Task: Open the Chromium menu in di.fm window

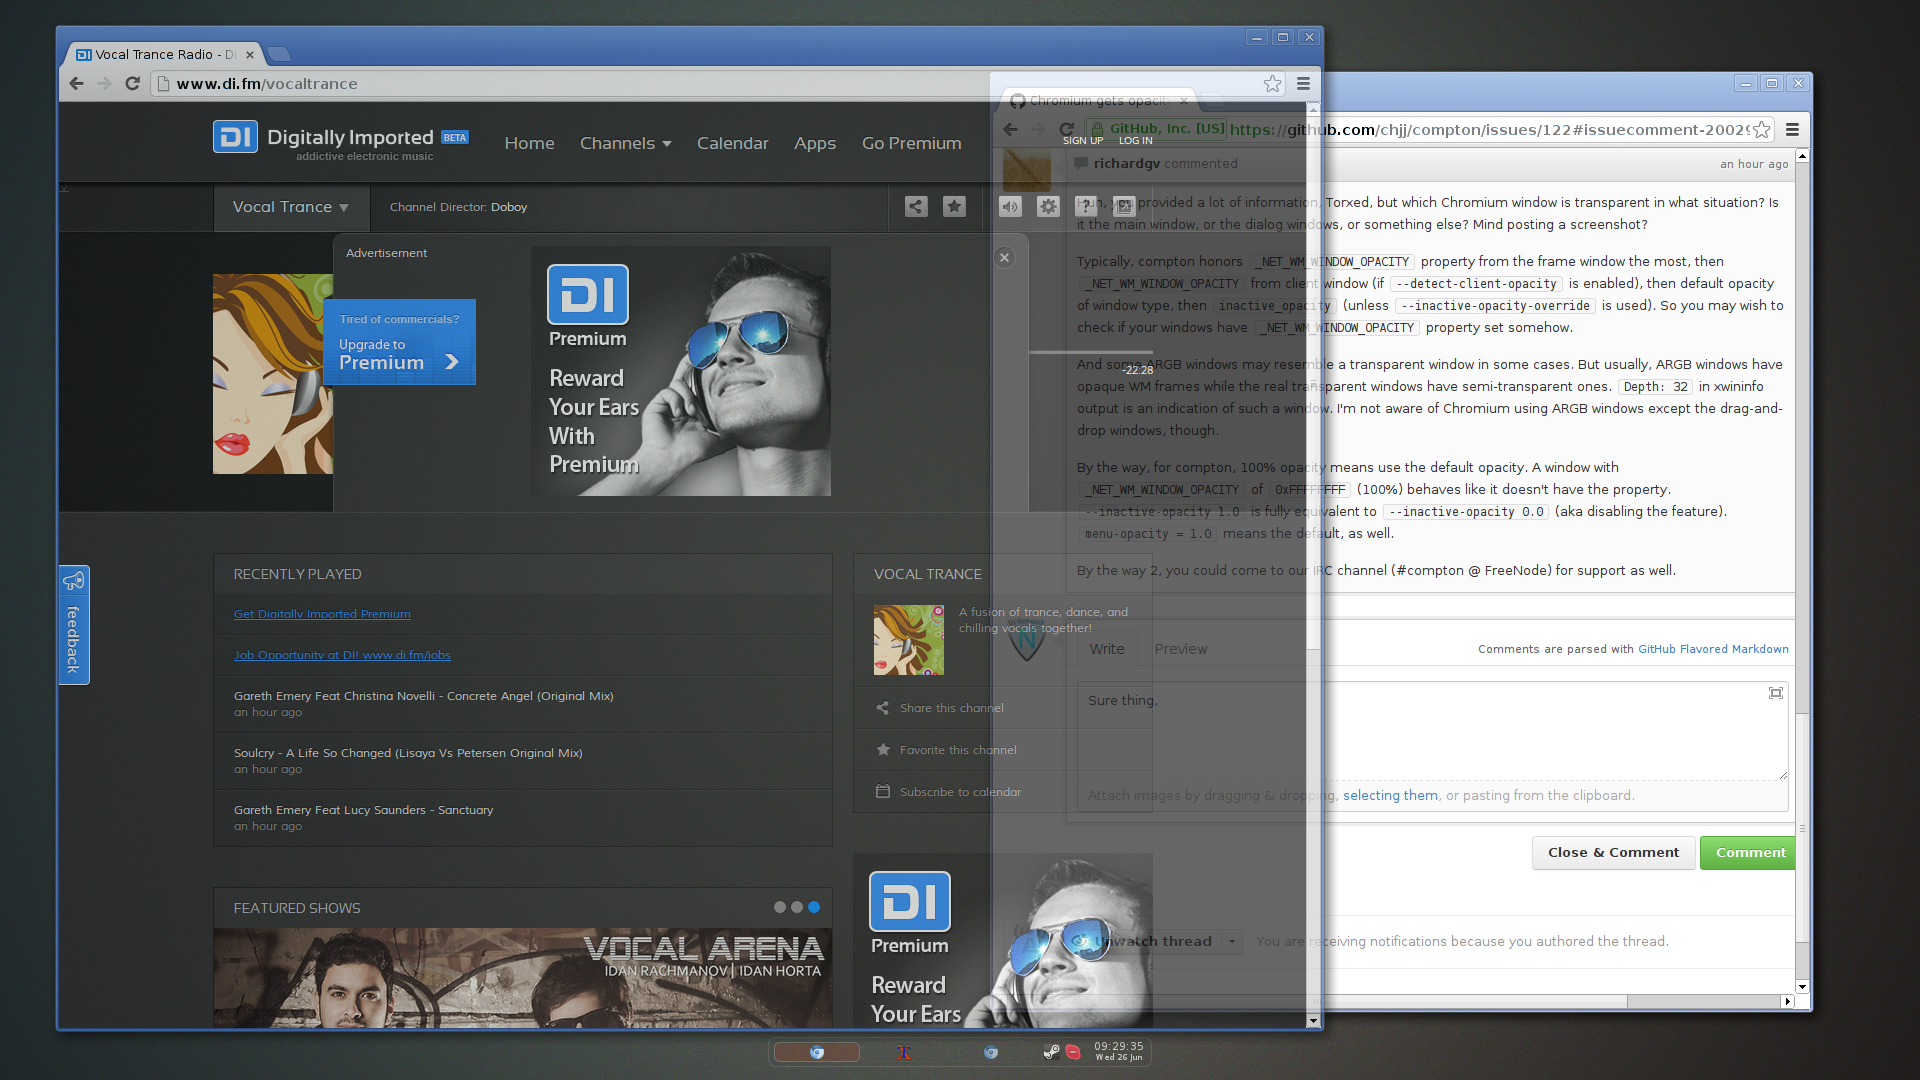Action: tap(1303, 84)
